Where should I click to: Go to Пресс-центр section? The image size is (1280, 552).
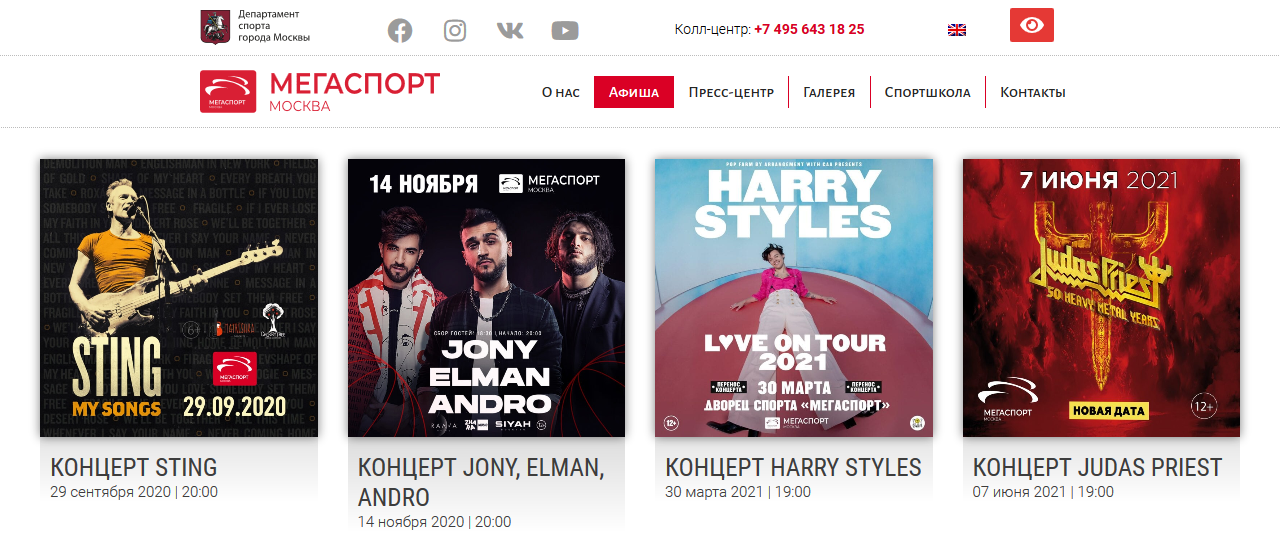point(731,92)
